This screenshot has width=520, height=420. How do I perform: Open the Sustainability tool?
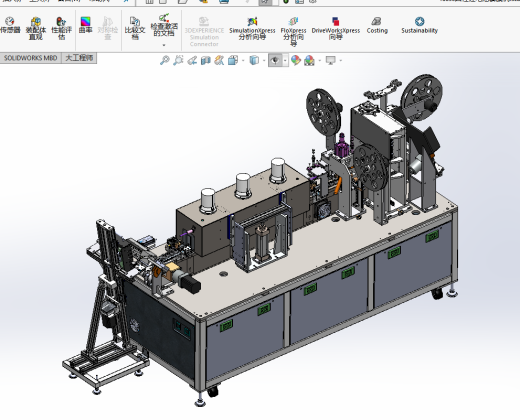(419, 26)
